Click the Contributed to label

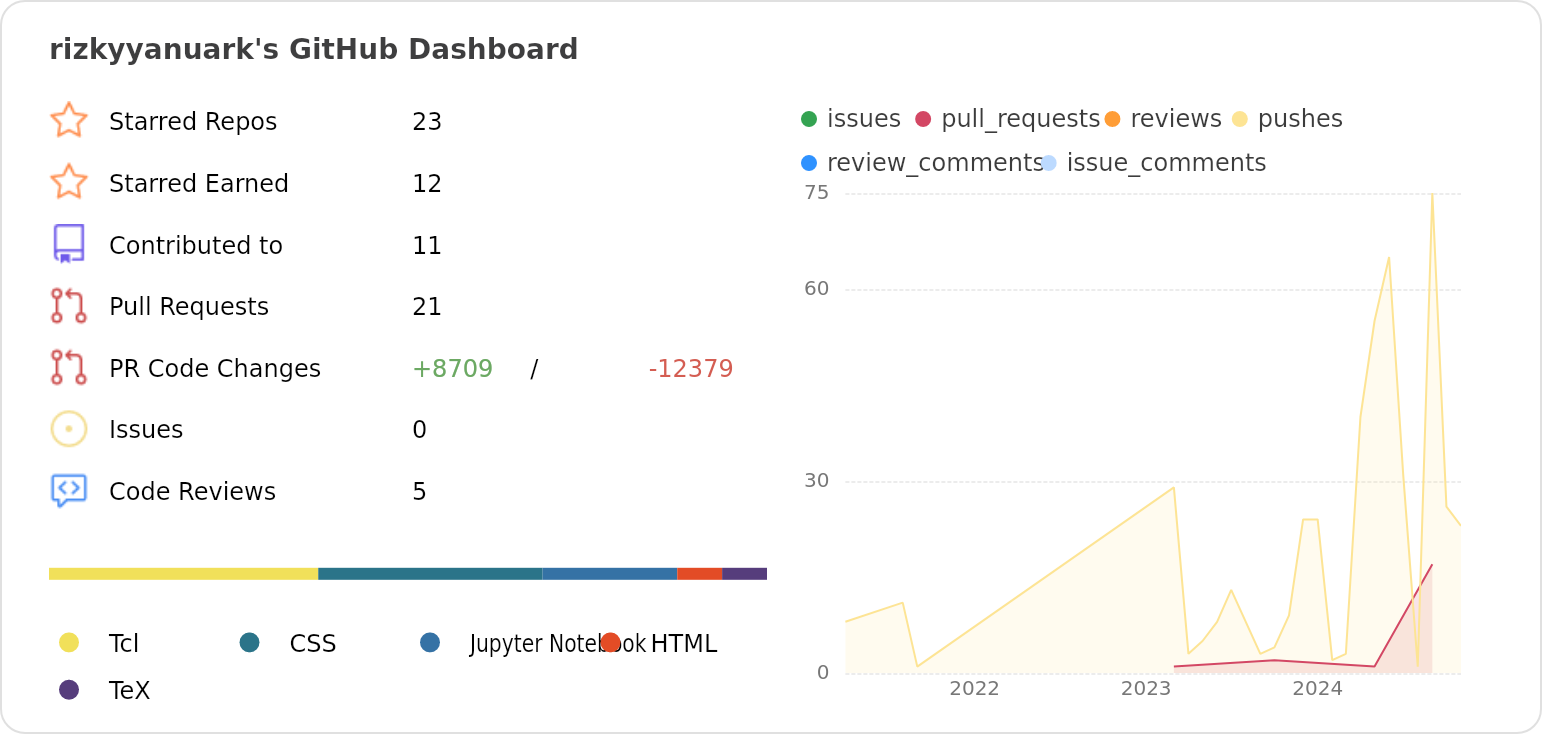click(x=196, y=246)
